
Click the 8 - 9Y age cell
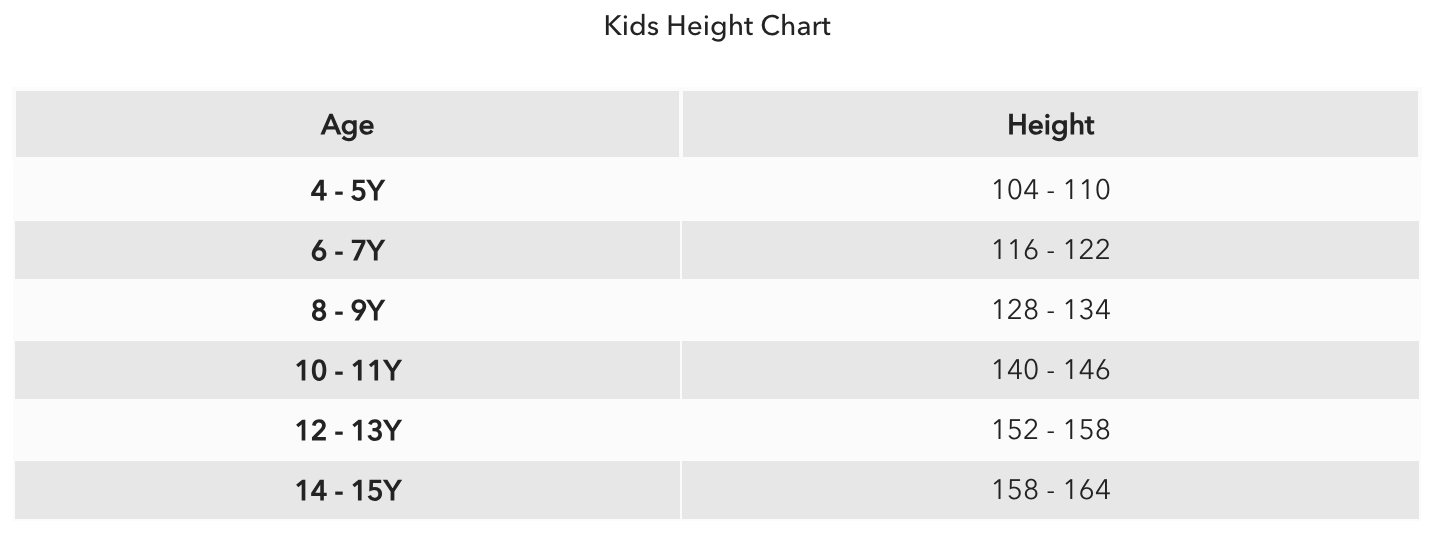pos(347,310)
